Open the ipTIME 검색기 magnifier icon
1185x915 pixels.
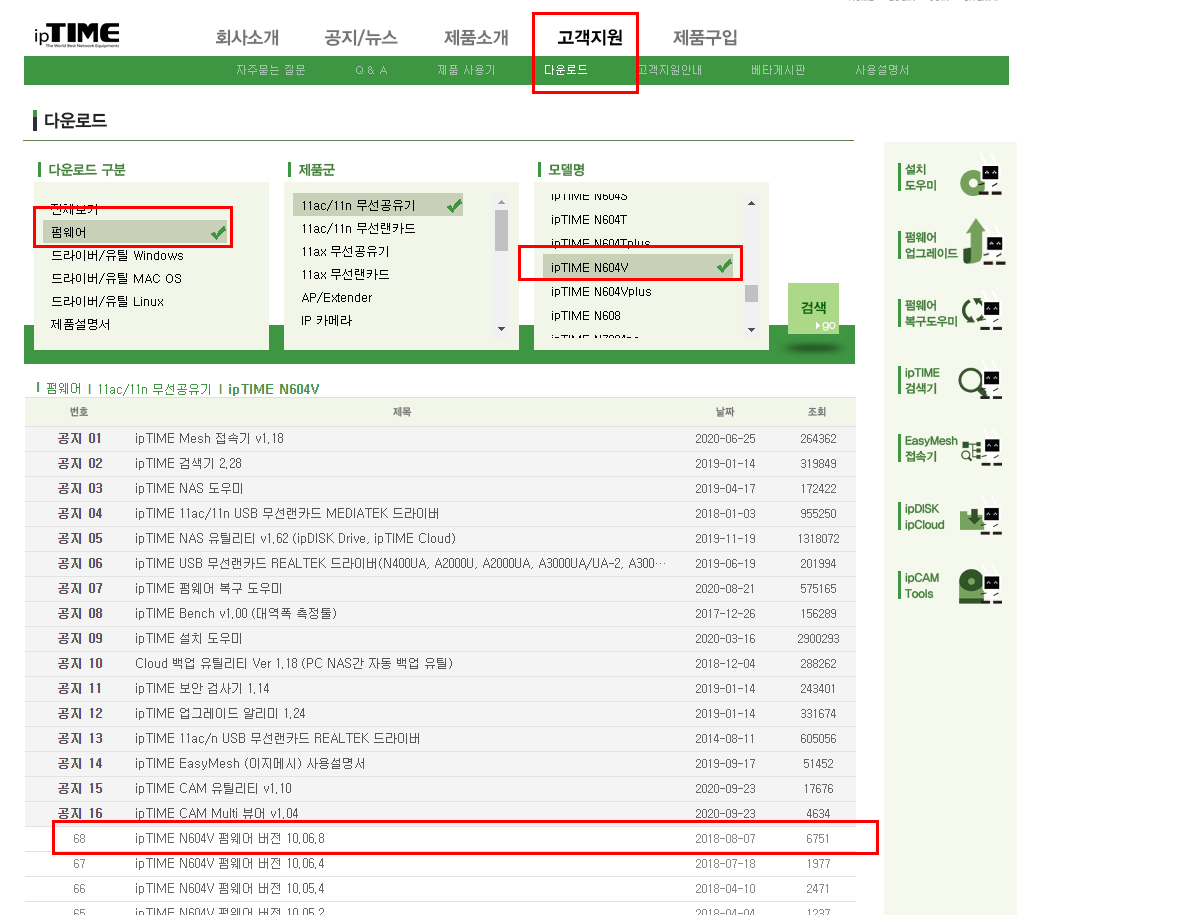pyautogui.click(x=979, y=382)
